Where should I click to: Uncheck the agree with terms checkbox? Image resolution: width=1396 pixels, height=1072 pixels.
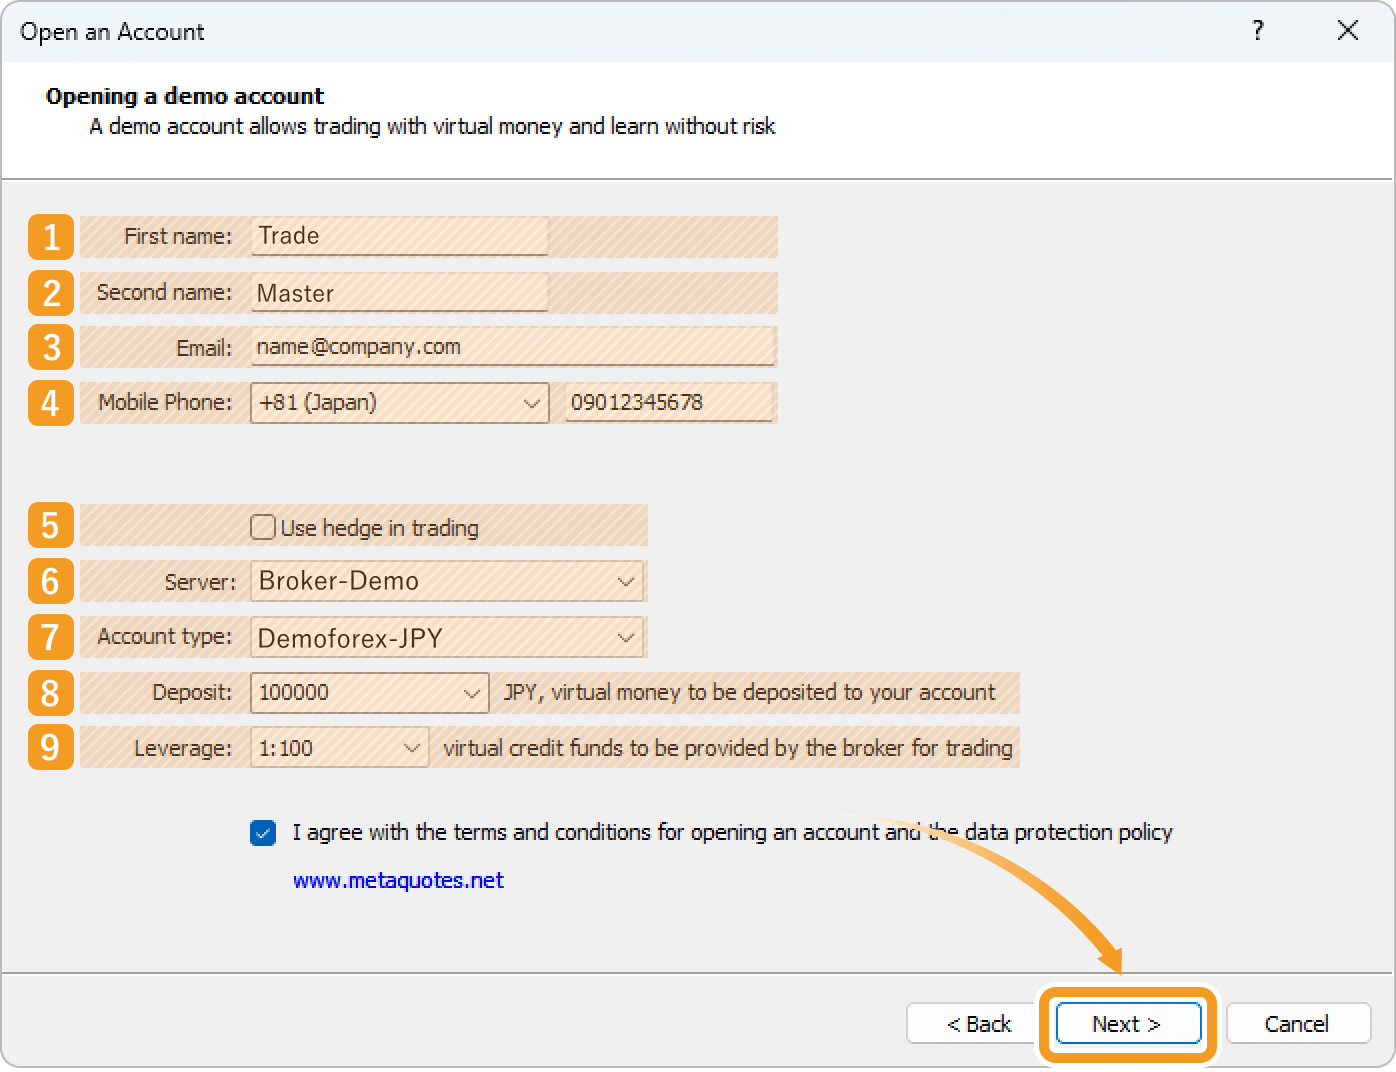pos(263,832)
